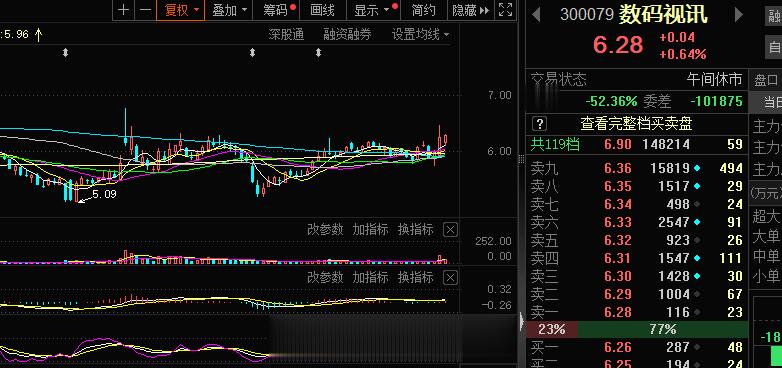
Task: Click the current price 6.28
Action: [618, 45]
